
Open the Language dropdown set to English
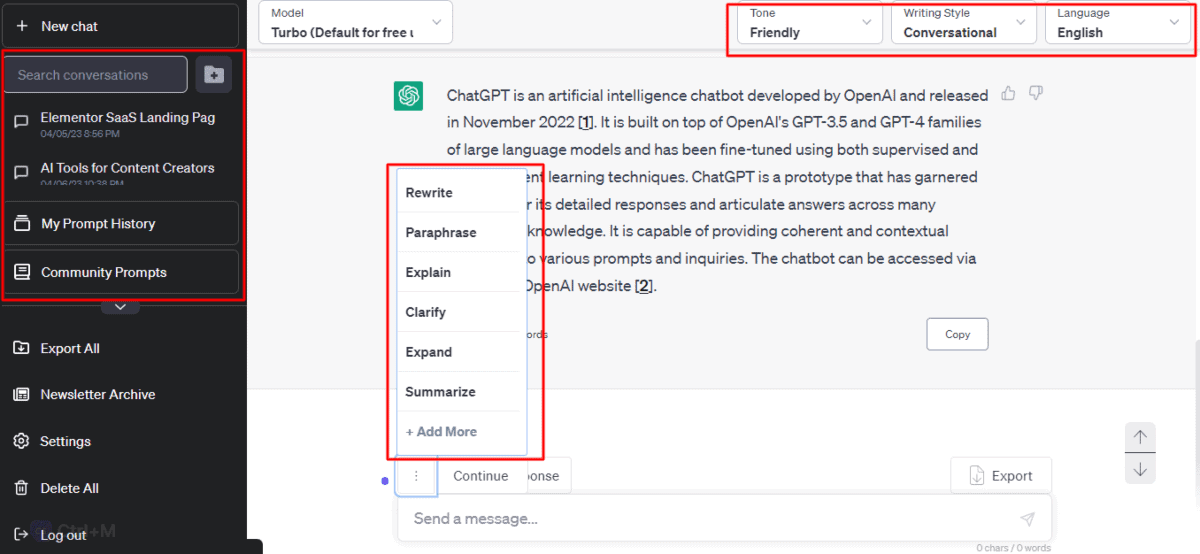pyautogui.click(x=1119, y=22)
